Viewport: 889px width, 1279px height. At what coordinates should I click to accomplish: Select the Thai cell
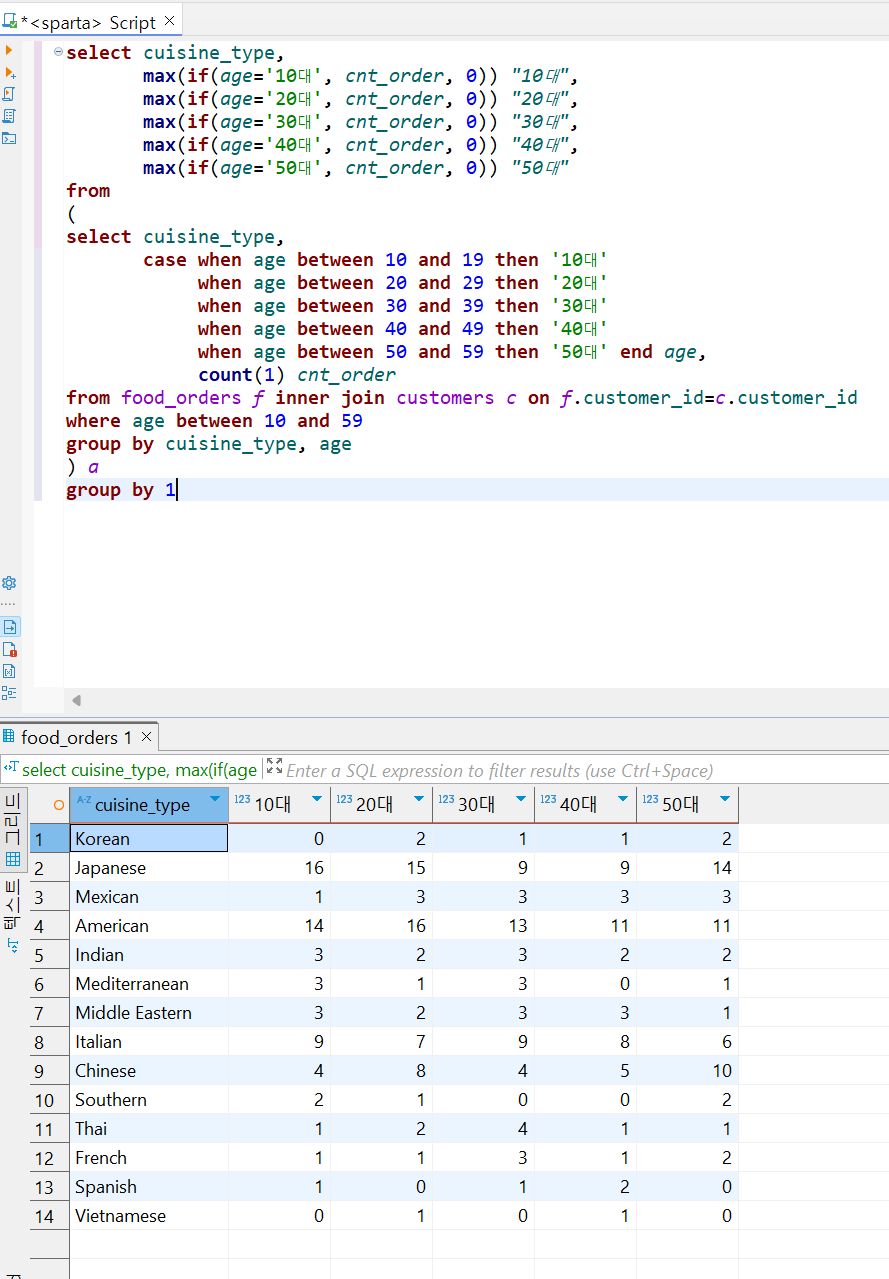pyautogui.click(x=149, y=1129)
